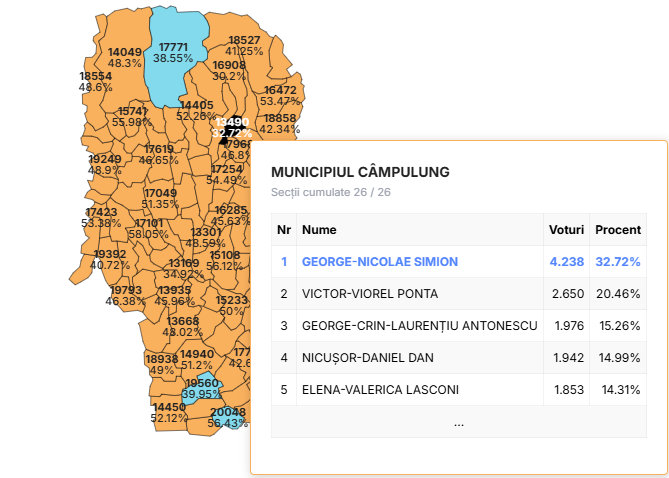Select the map region labeled 20048
The width and height of the screenshot is (669, 478).
pyautogui.click(x=228, y=418)
